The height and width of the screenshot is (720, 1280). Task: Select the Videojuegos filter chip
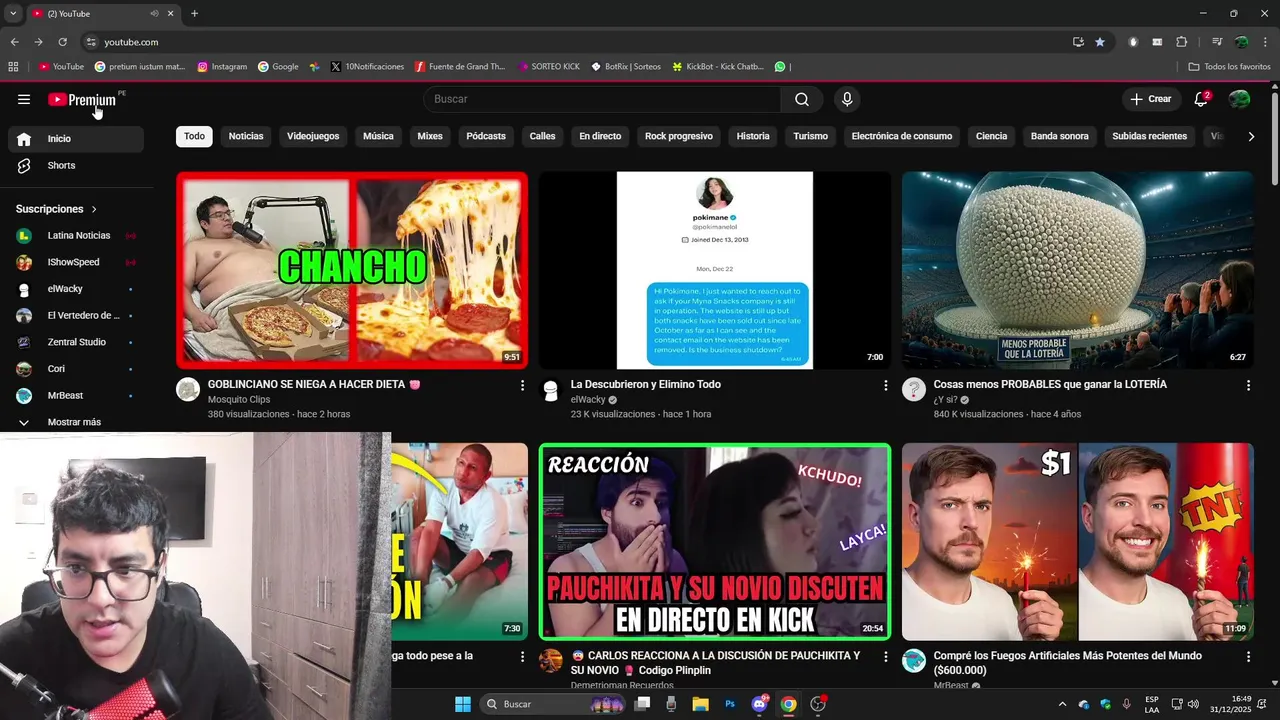tap(313, 136)
